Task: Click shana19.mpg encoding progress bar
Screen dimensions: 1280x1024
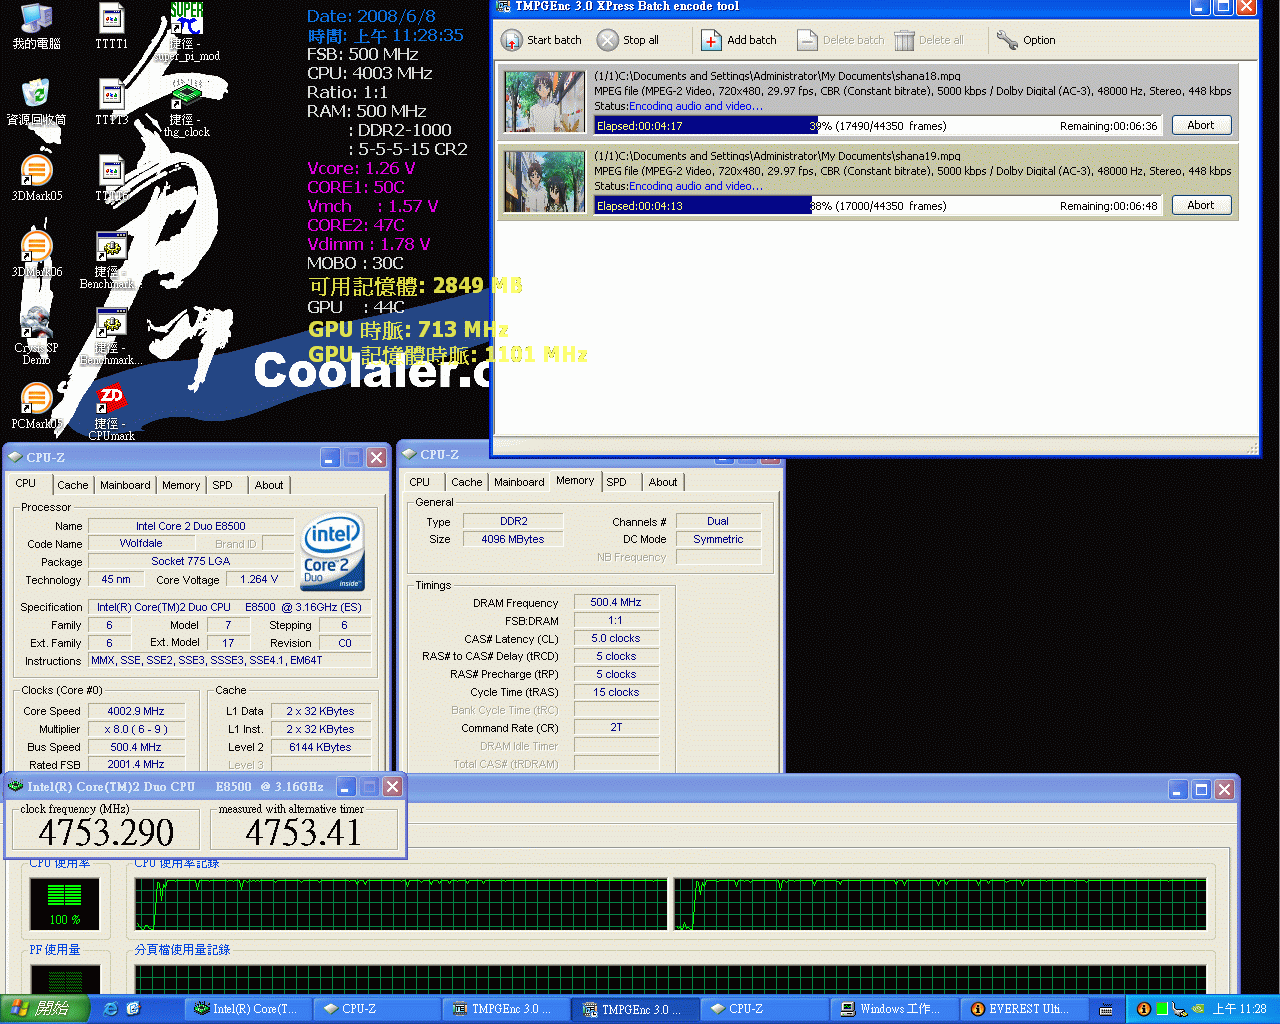Action: 878,206
